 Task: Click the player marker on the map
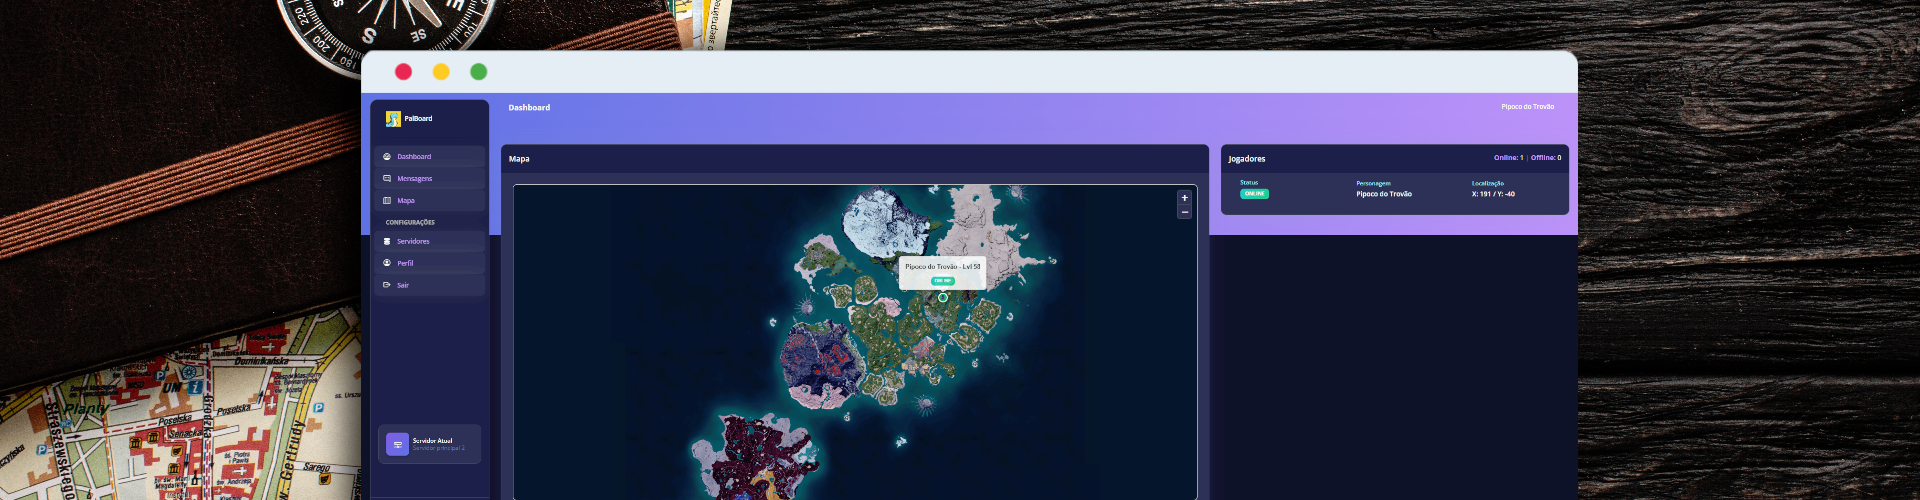[942, 297]
